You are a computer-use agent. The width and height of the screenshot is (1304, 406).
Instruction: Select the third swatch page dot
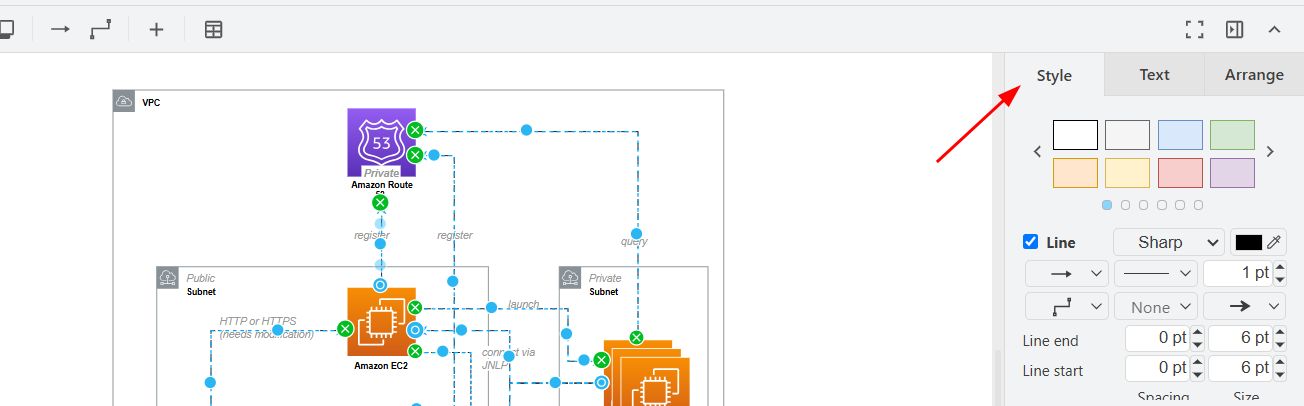[1144, 205]
